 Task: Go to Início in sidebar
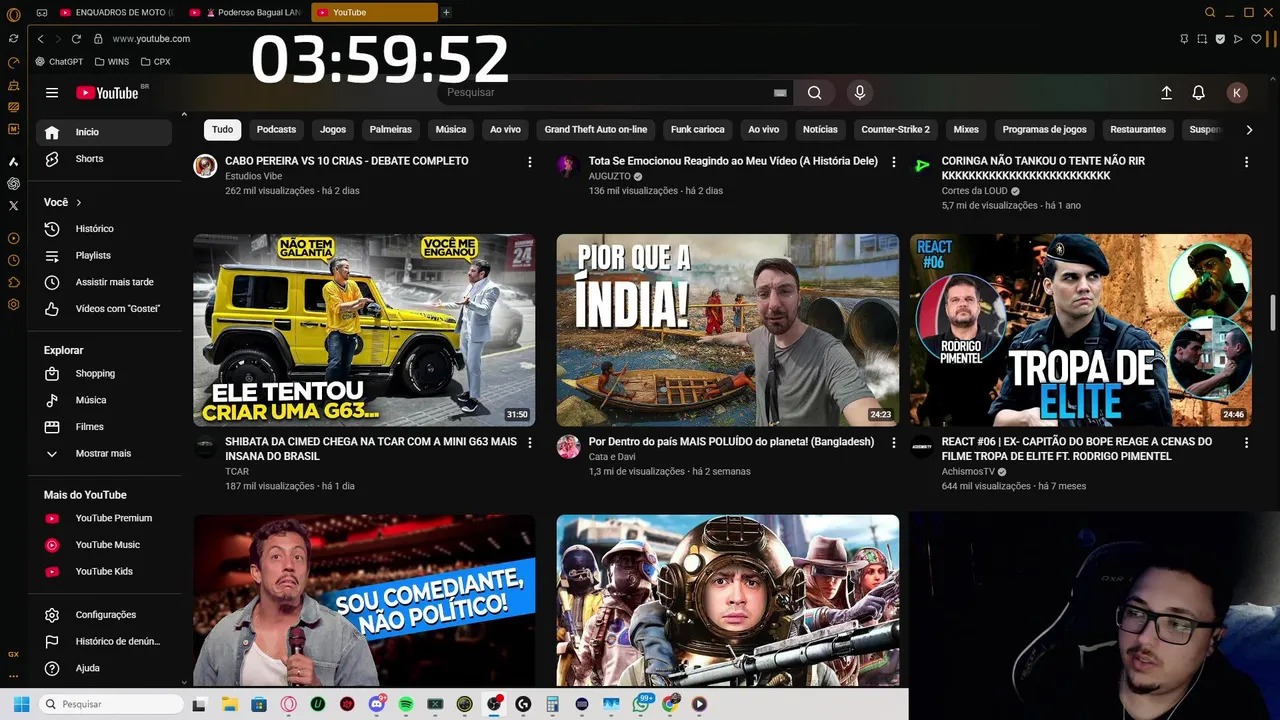[104, 132]
